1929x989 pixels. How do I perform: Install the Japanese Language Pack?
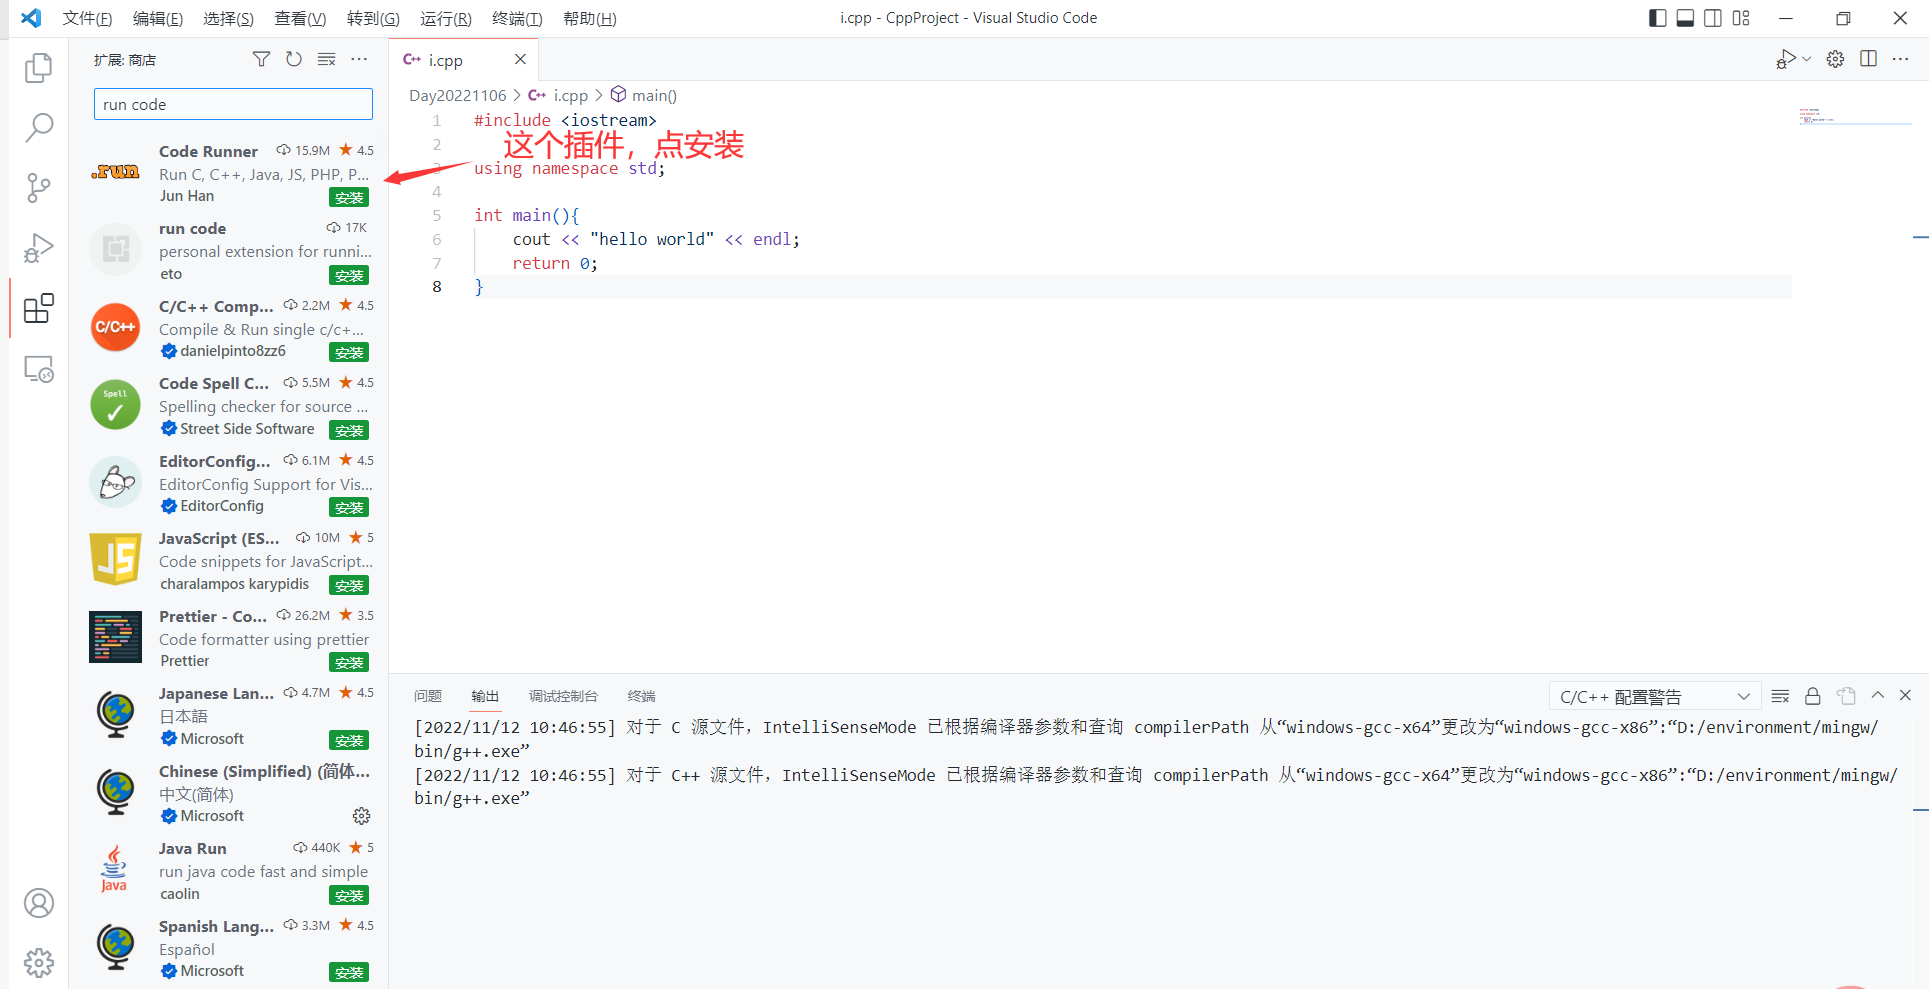(349, 740)
